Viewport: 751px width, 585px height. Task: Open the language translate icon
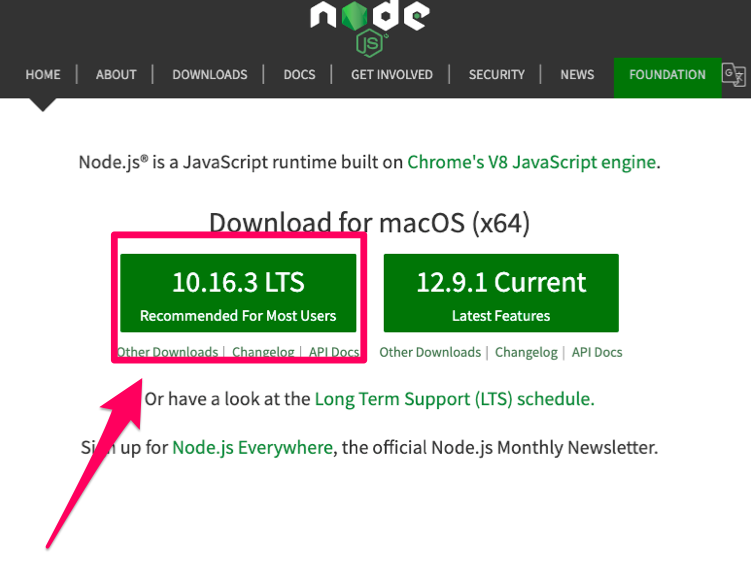734,75
